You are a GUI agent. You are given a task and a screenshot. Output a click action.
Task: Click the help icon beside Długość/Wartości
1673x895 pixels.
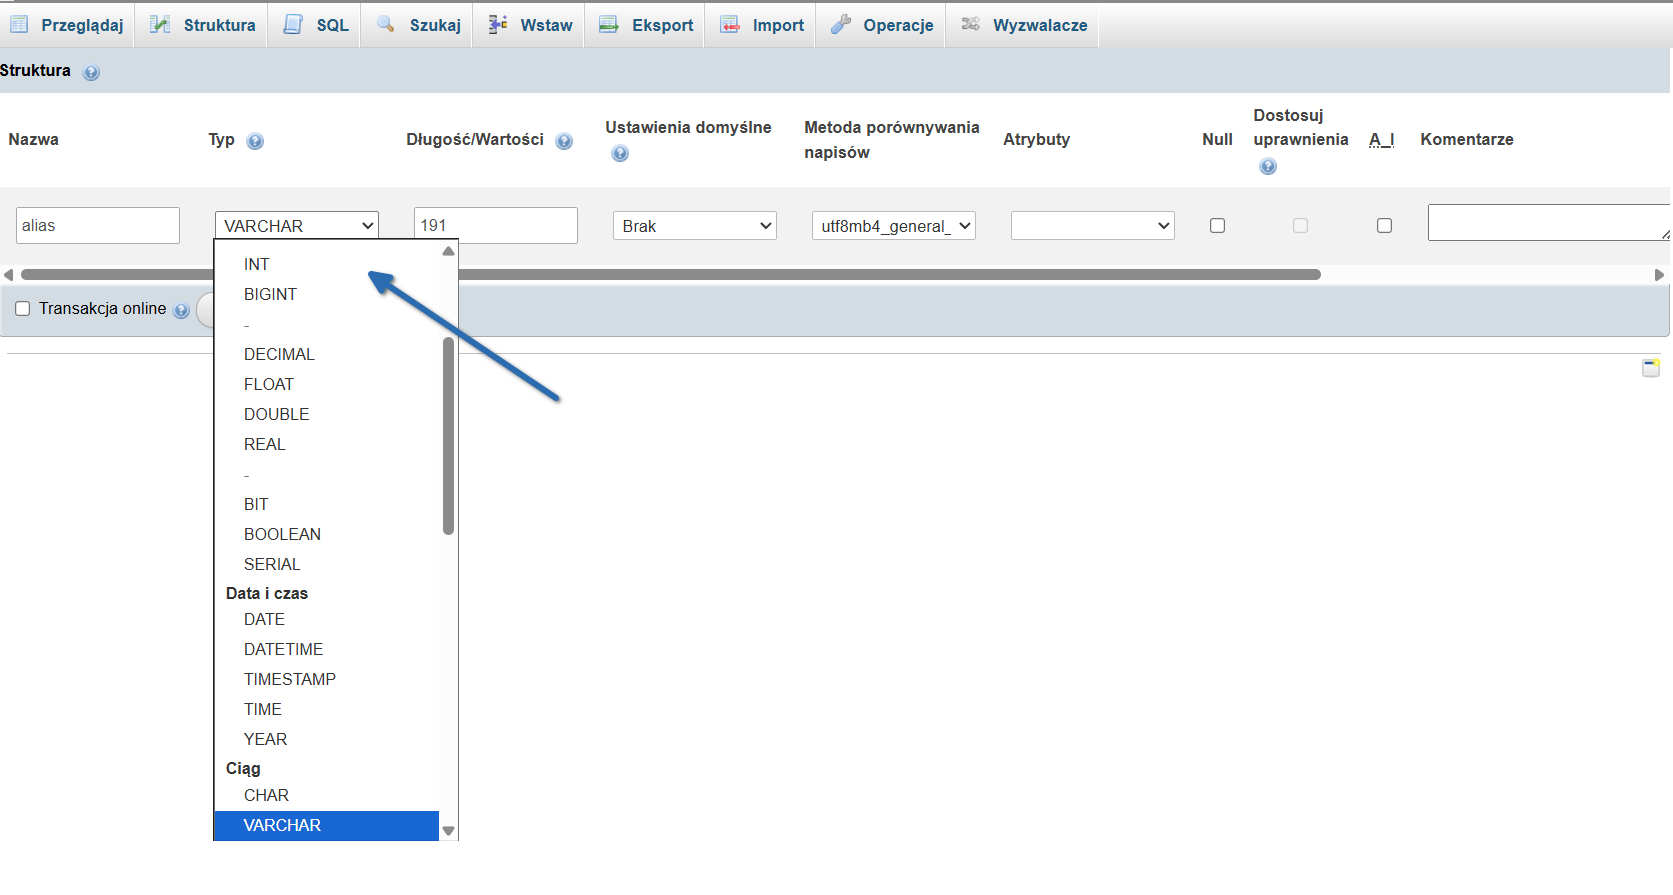click(x=564, y=141)
